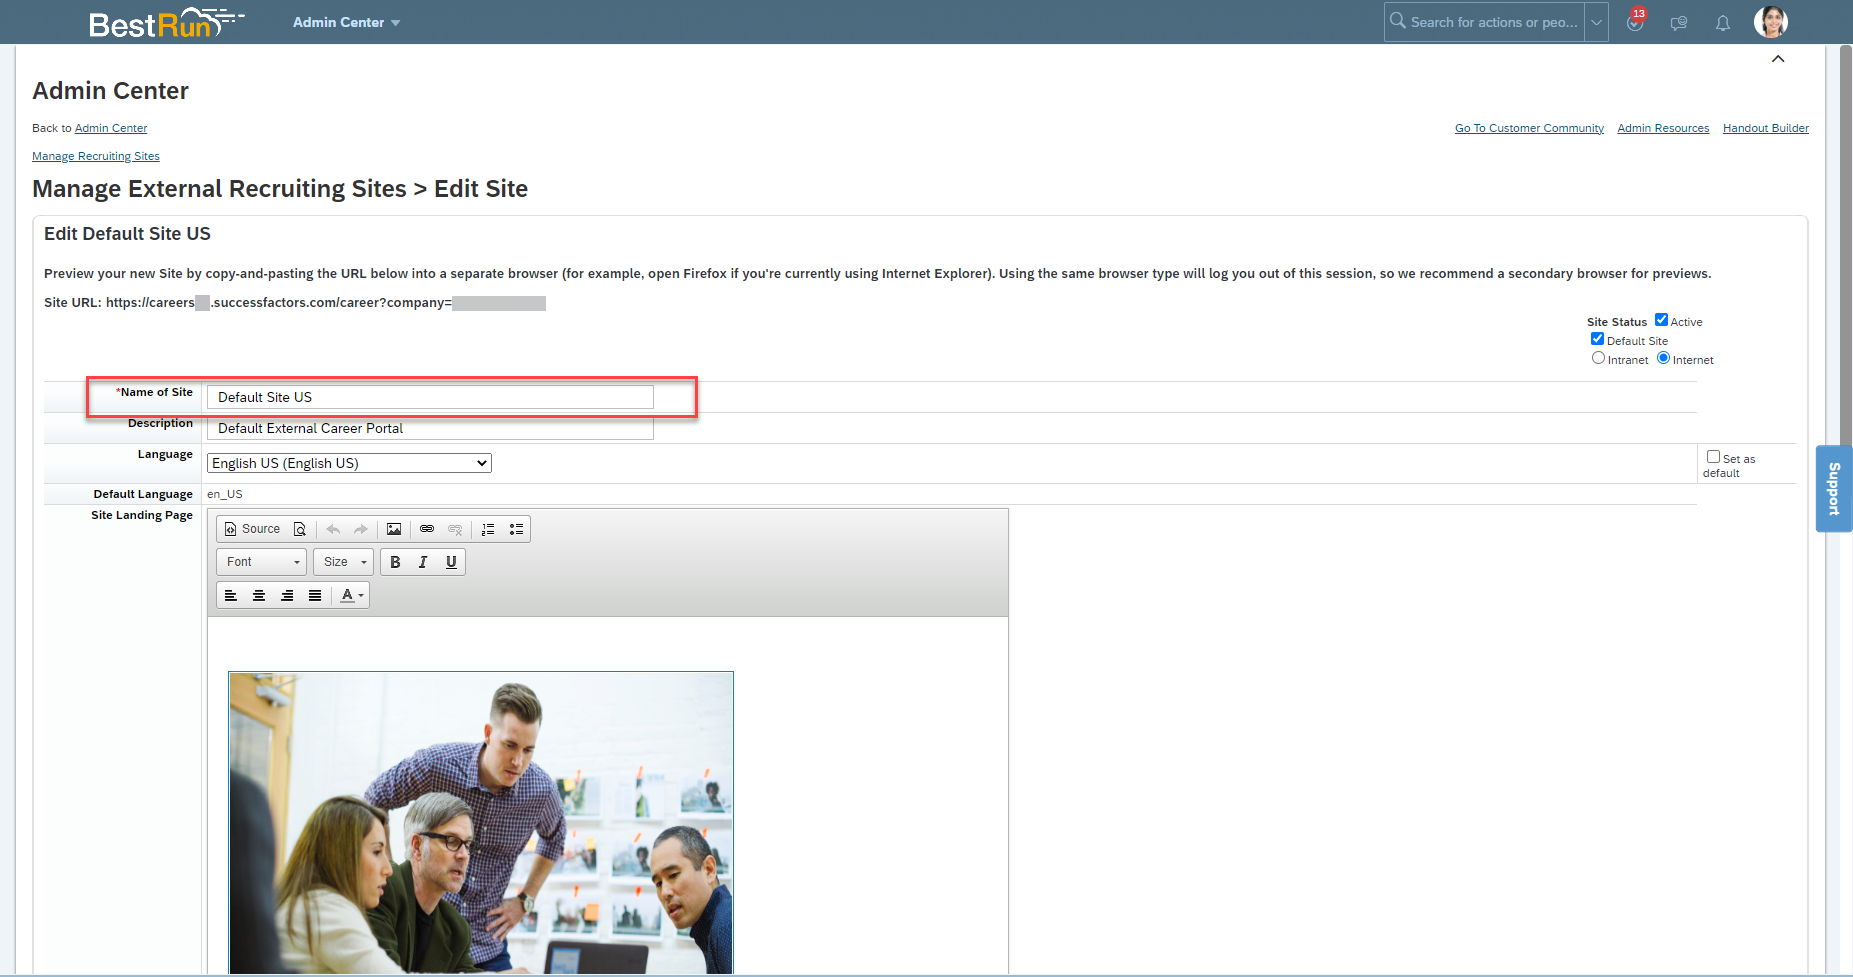Click the Edit Default Site US heading
This screenshot has width=1853, height=977.
pos(127,234)
